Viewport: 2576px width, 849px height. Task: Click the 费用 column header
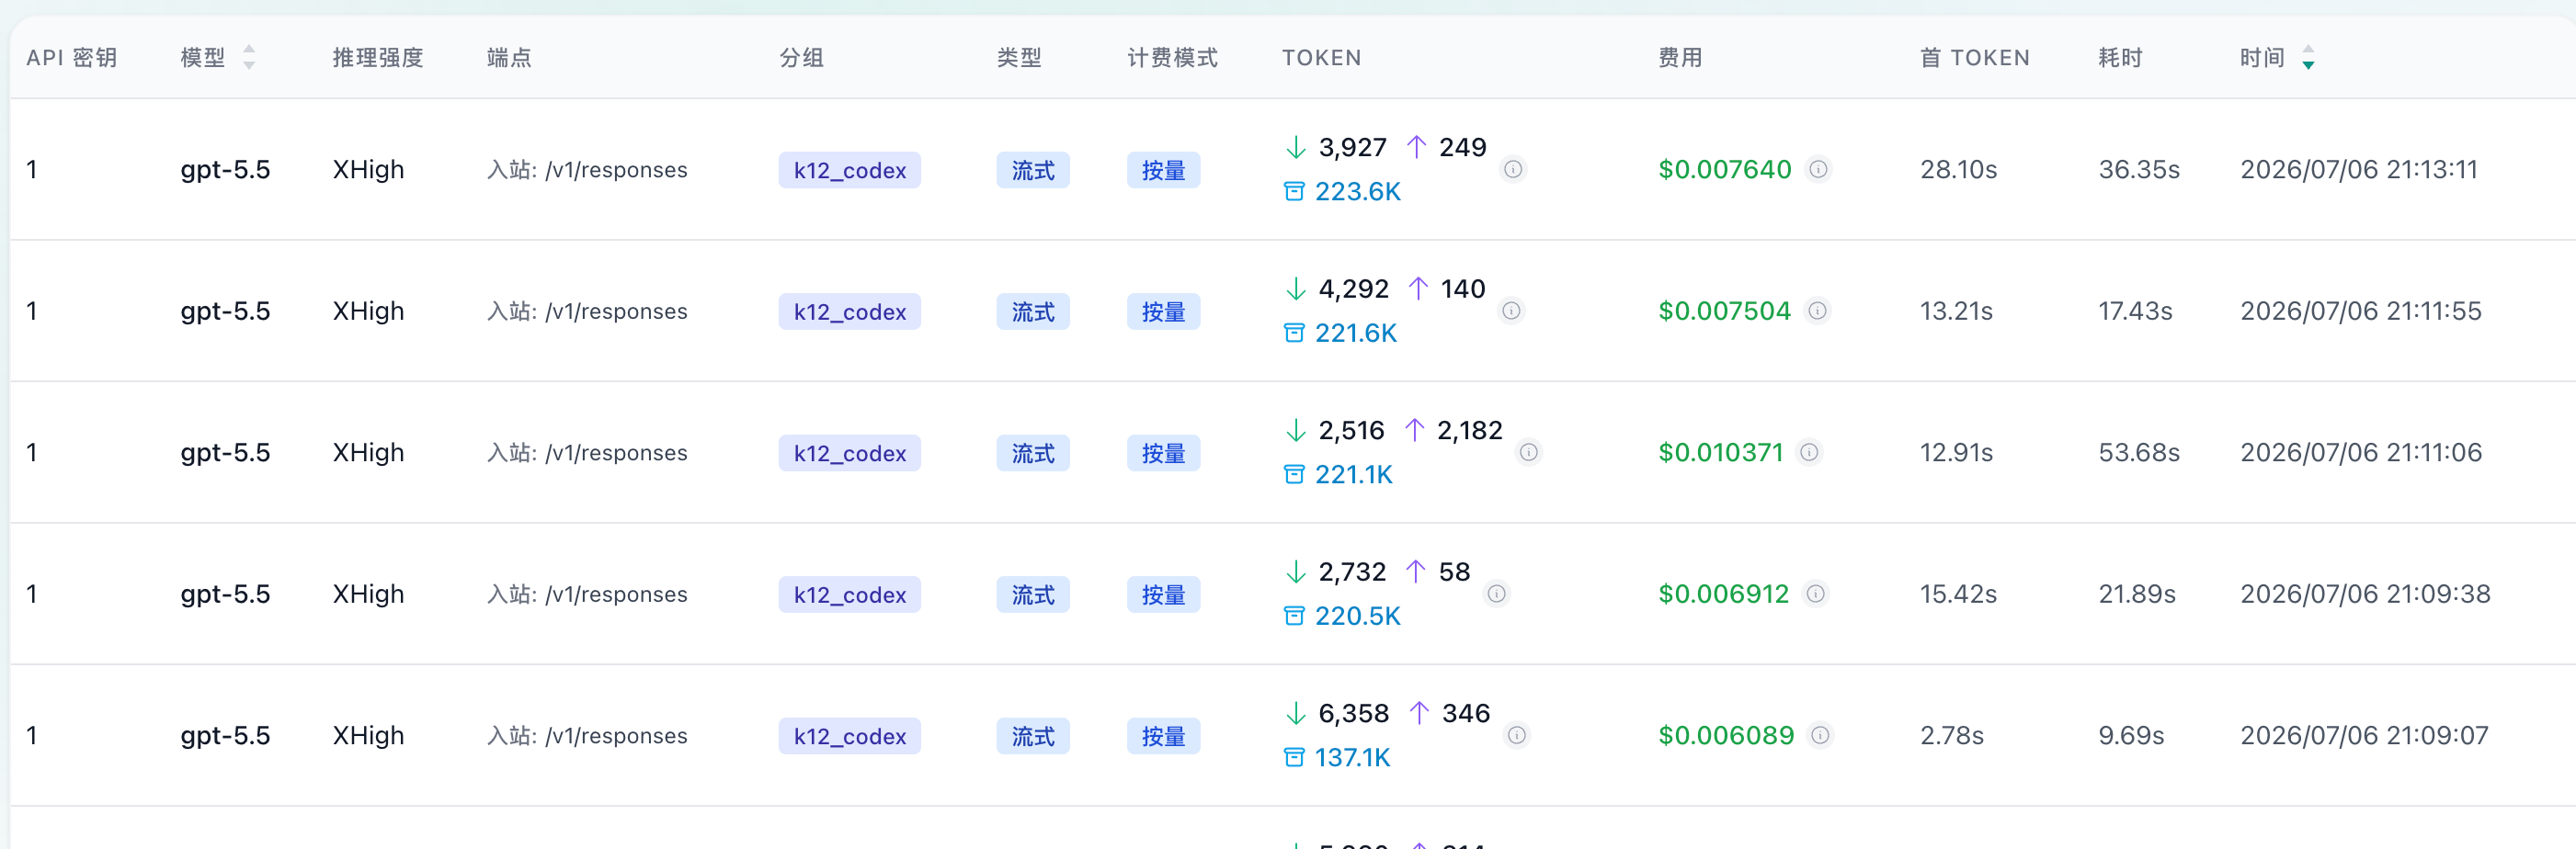1680,58
